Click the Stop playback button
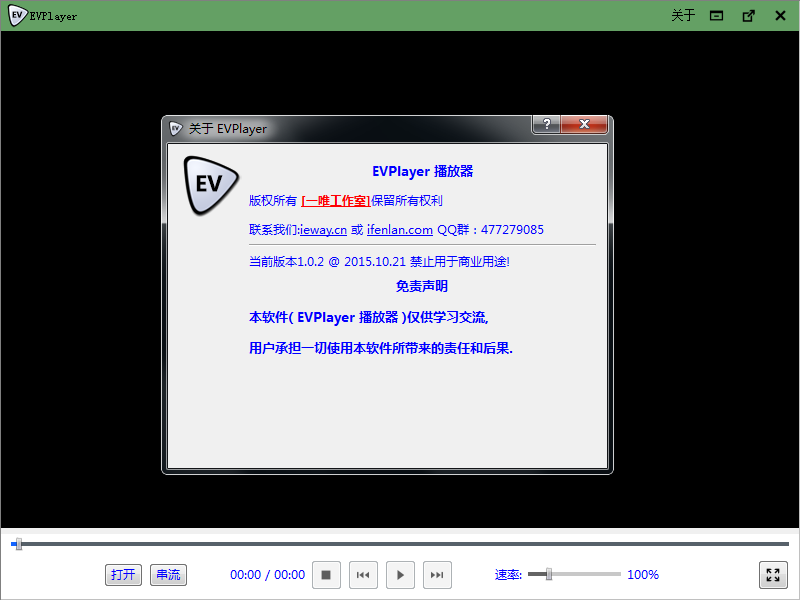Viewport: 800px width, 600px height. point(326,574)
